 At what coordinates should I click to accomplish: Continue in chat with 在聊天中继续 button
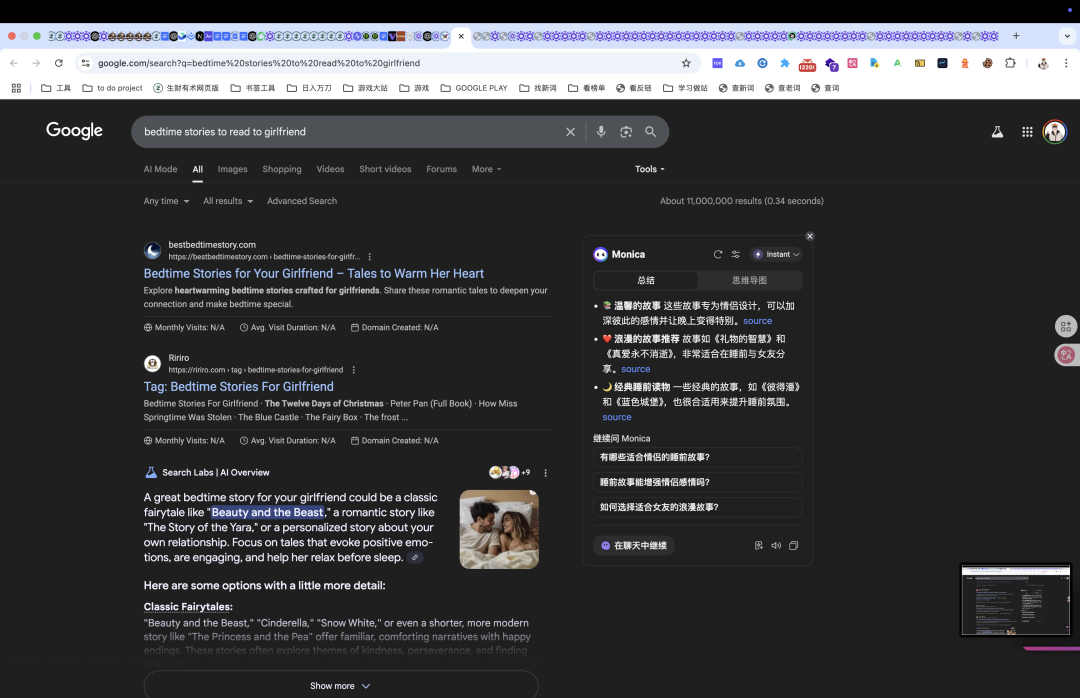(634, 546)
